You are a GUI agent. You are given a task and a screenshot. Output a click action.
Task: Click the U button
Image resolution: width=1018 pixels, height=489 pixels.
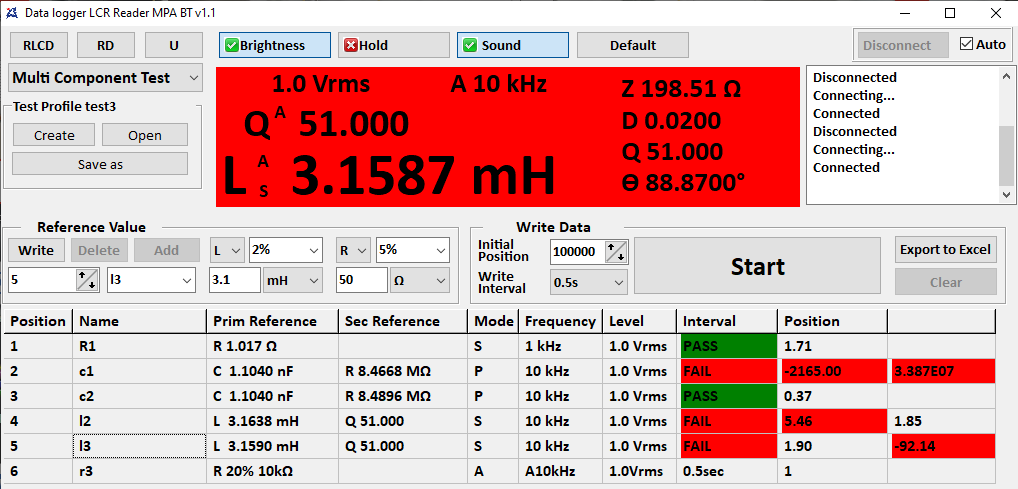[173, 45]
